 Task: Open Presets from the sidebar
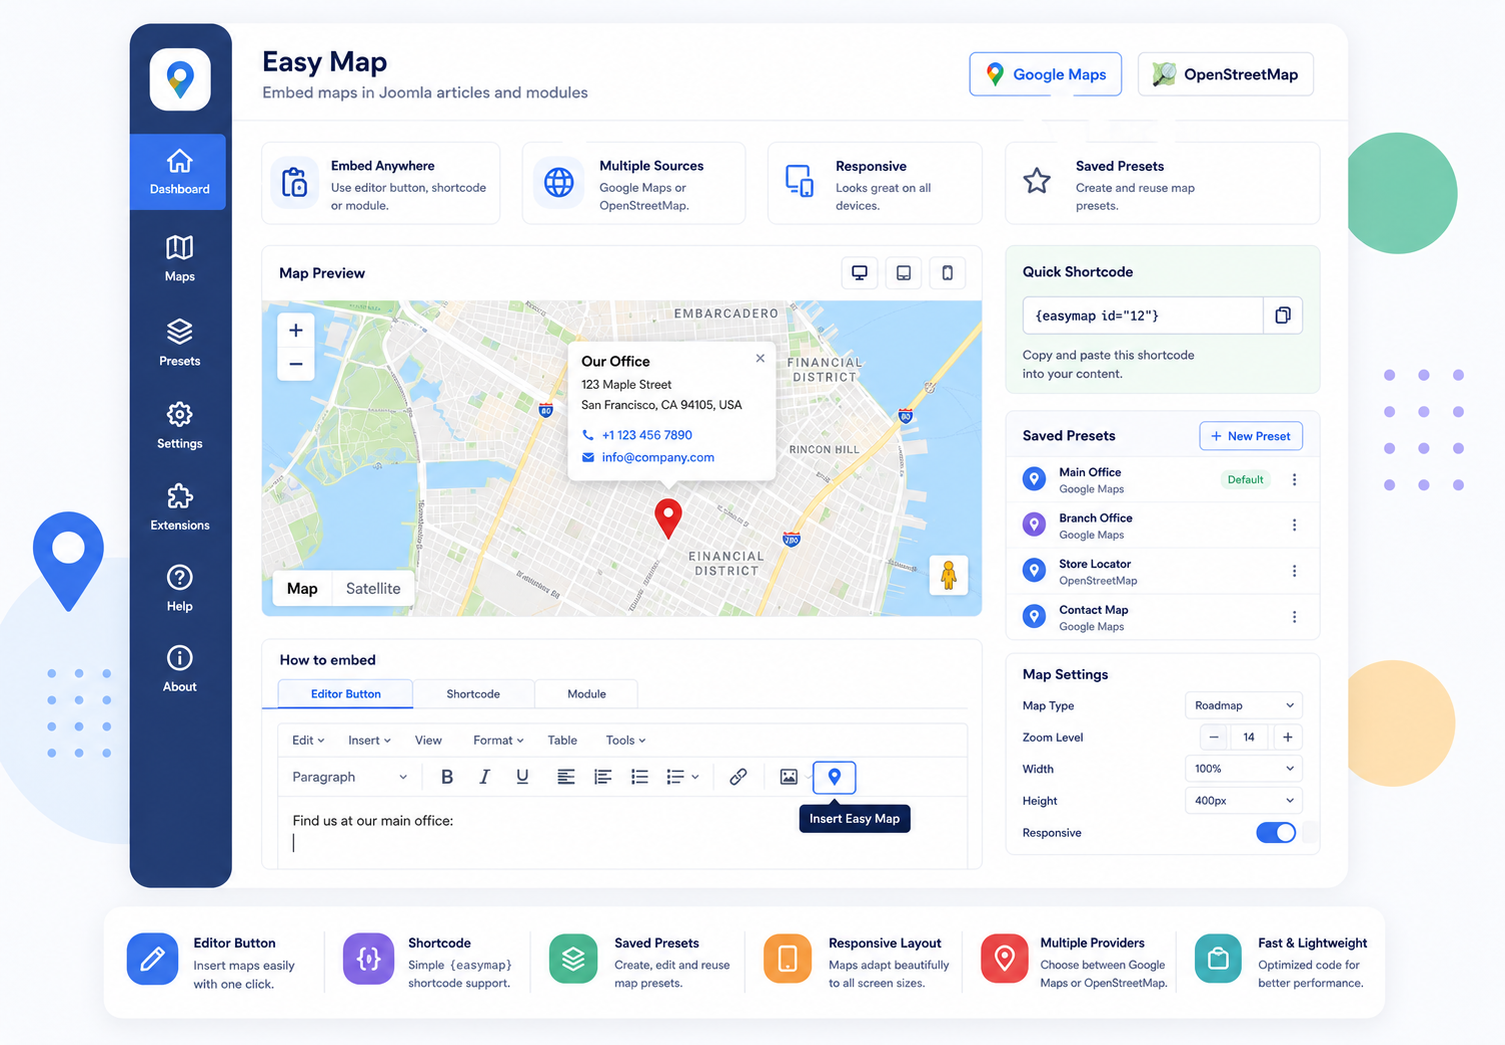(179, 343)
